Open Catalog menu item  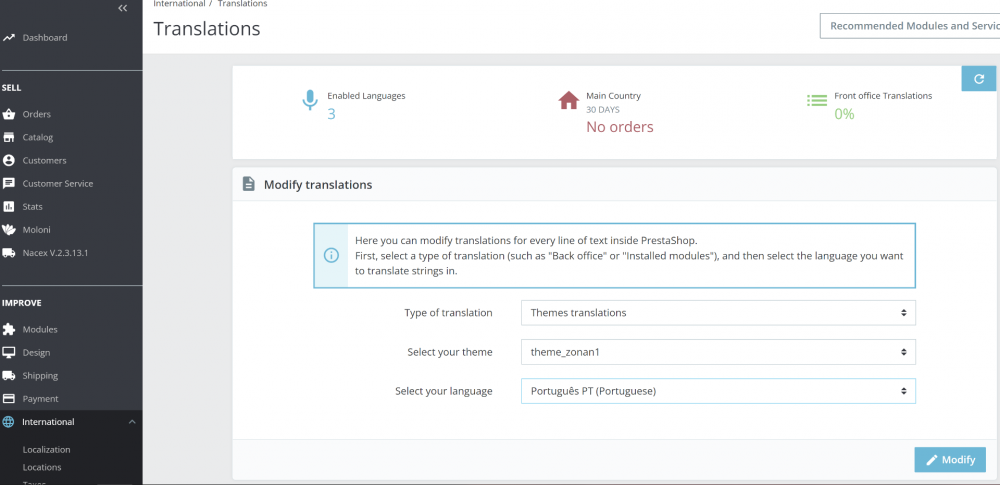tap(38, 137)
